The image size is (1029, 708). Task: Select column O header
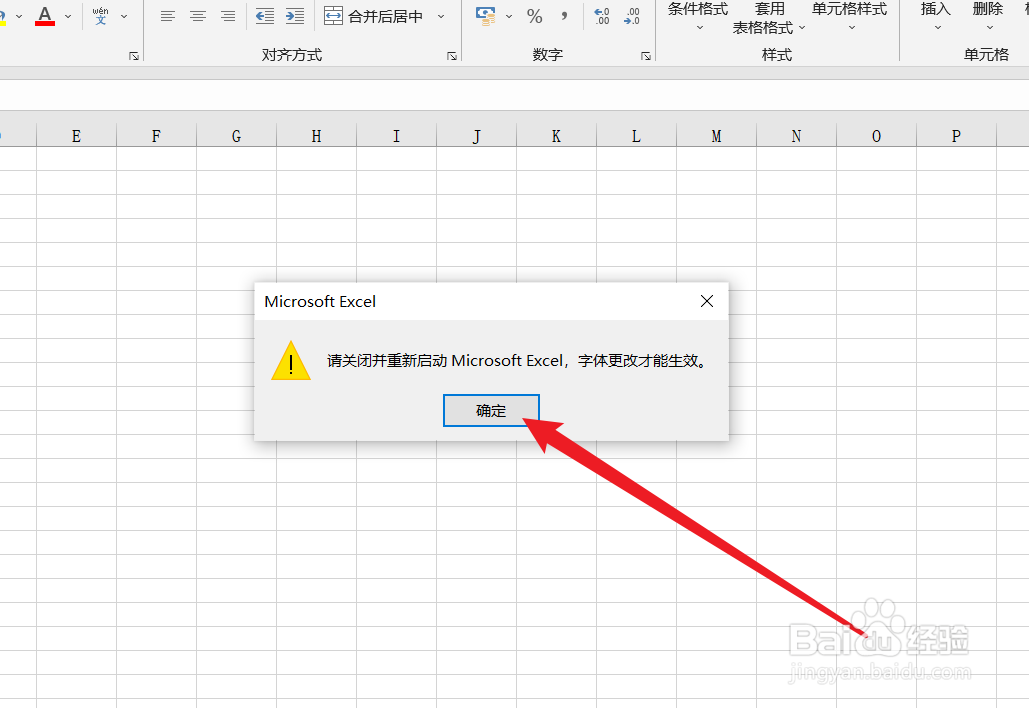click(877, 136)
